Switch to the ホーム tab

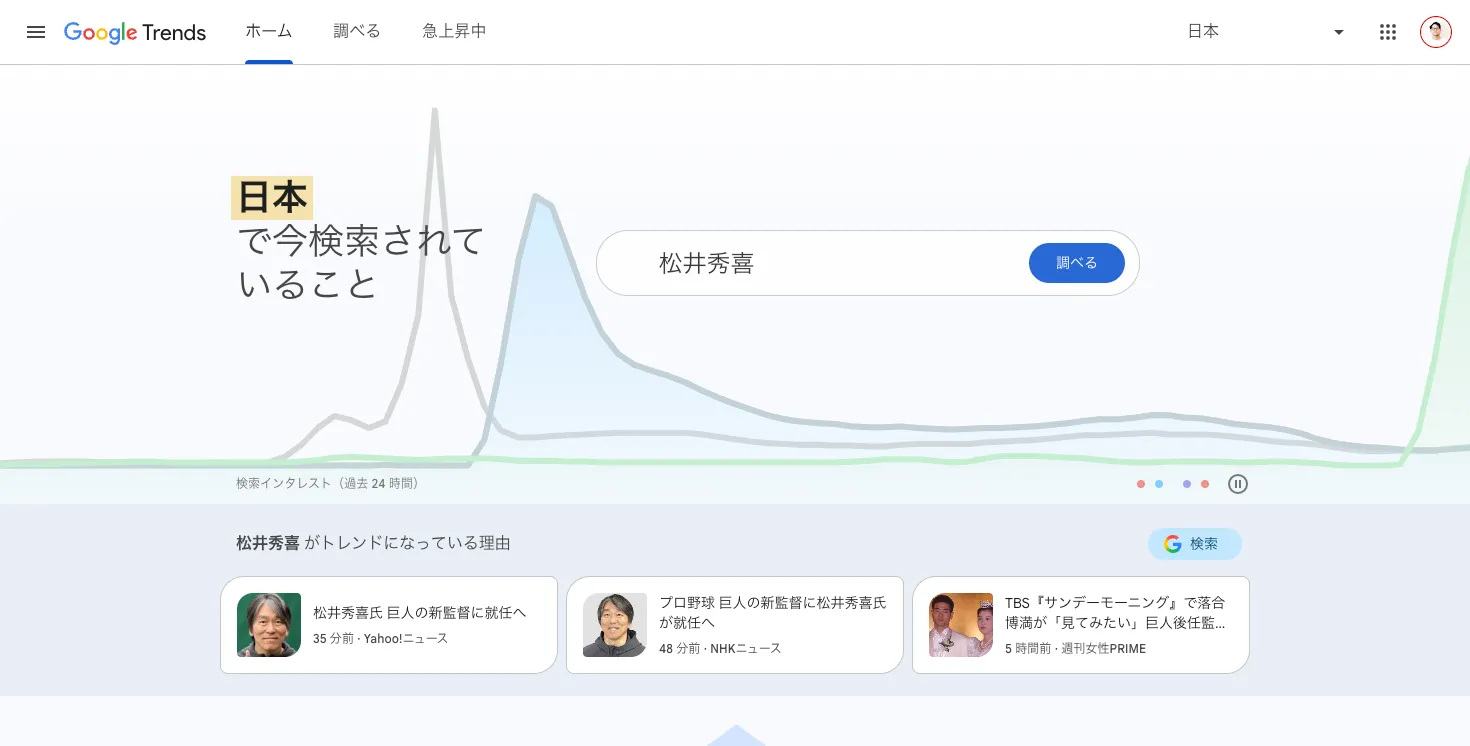pos(269,32)
